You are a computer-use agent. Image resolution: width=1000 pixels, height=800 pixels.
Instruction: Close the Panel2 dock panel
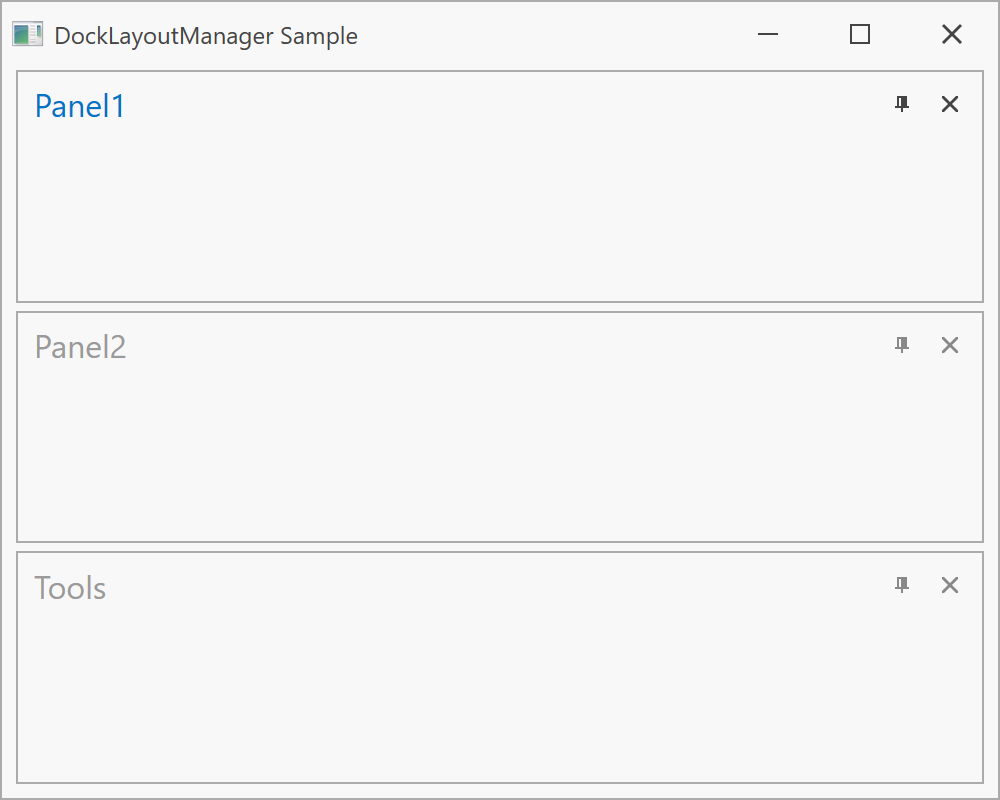point(950,345)
